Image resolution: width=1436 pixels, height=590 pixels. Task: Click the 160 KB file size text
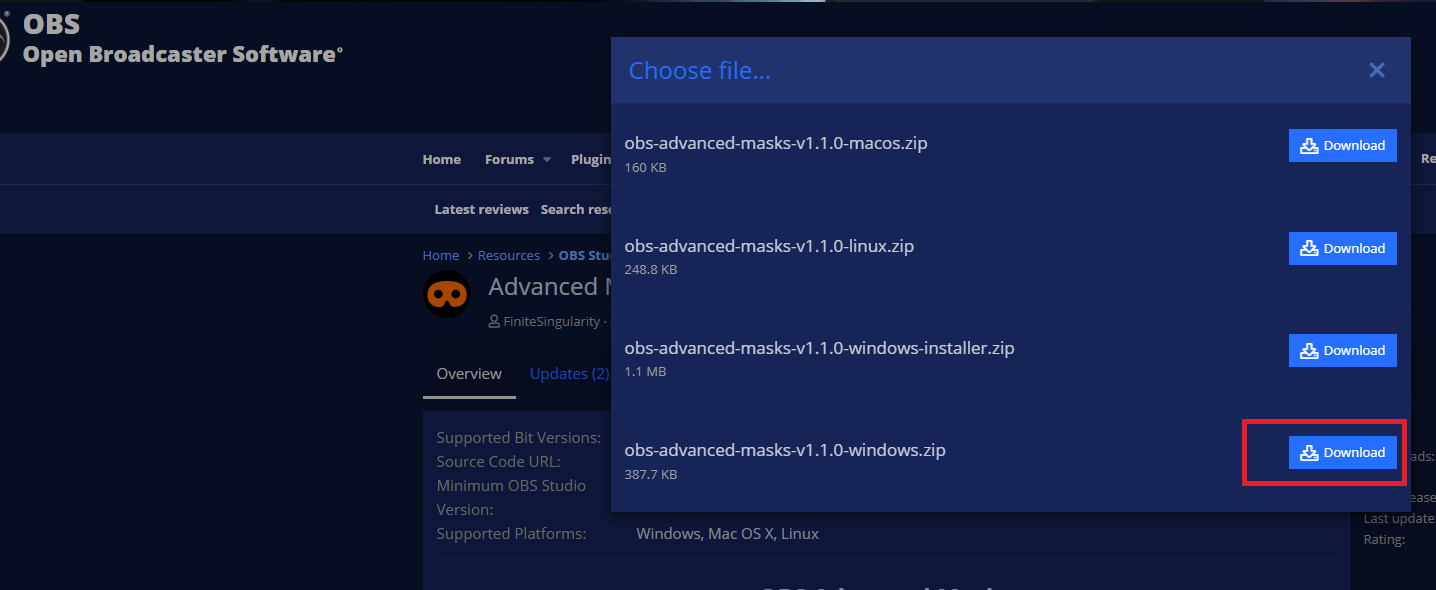tap(646, 167)
